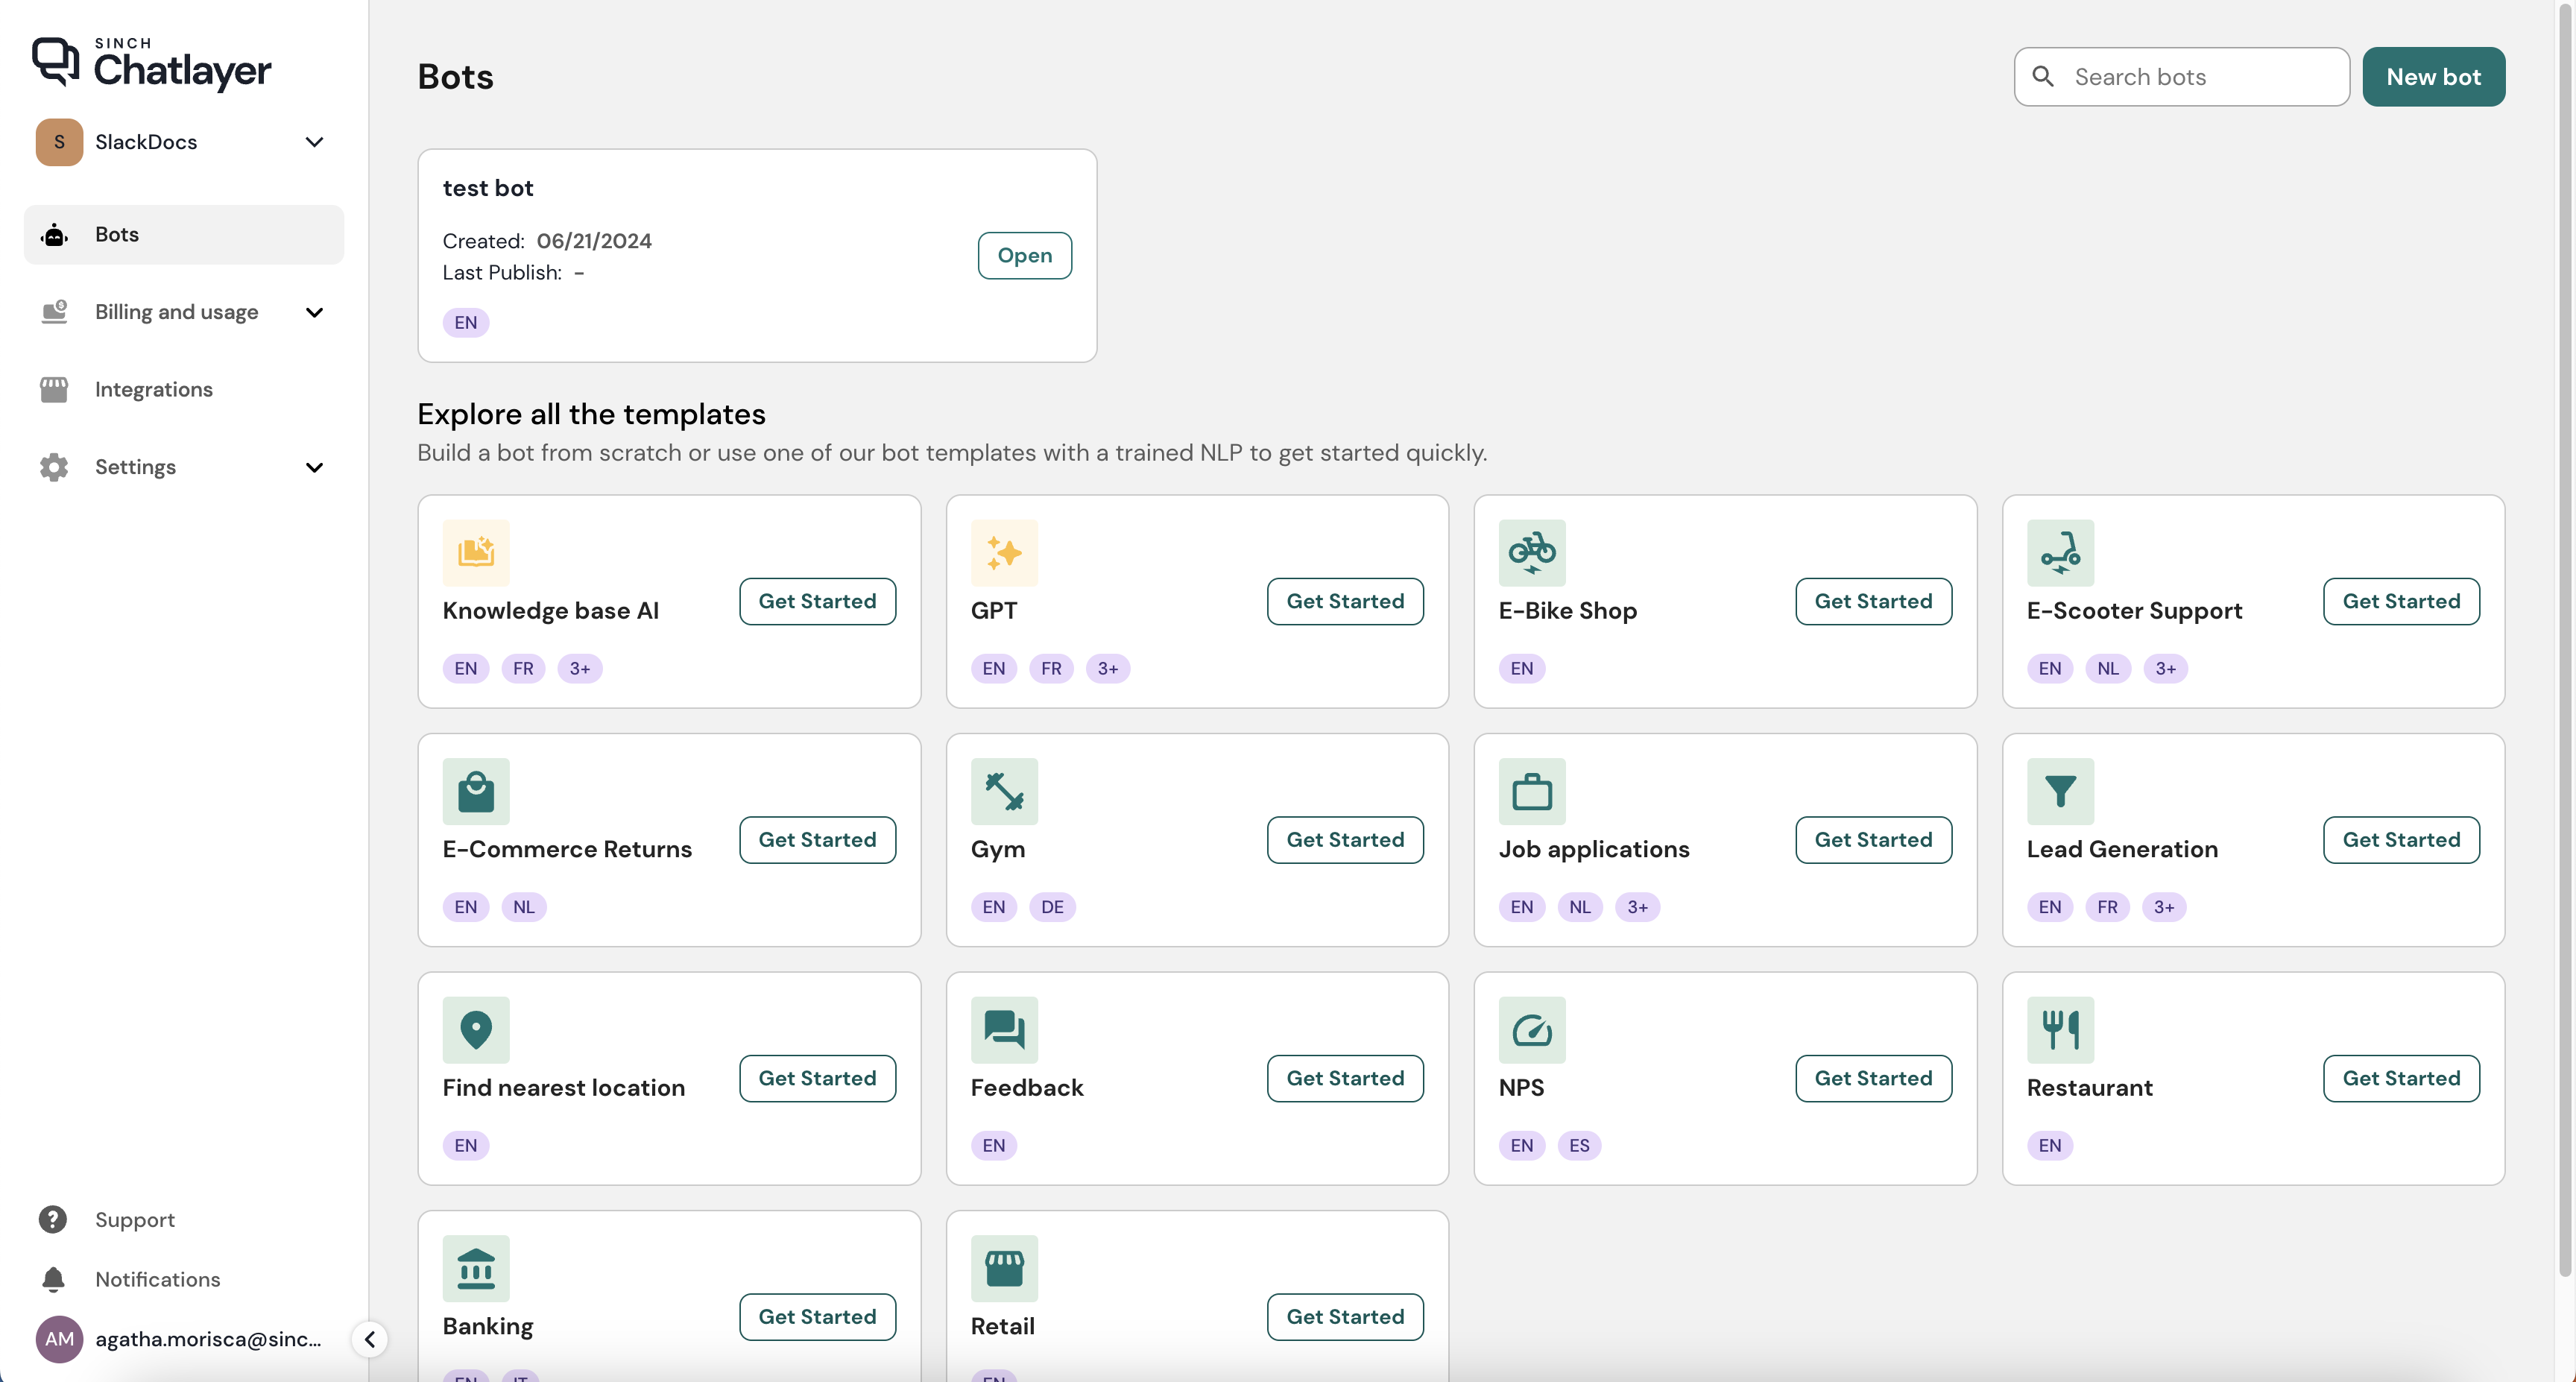Get started with Job applications template

(x=1872, y=839)
